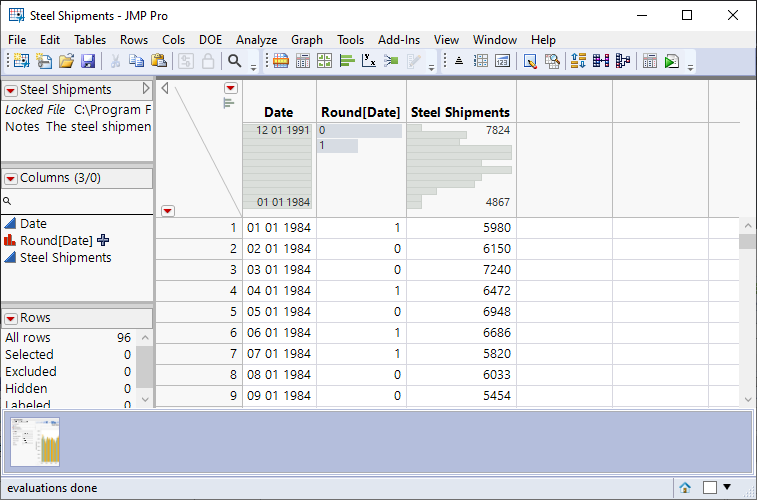
Task: Click the table with magnifier icon
Action: click(x=552, y=61)
